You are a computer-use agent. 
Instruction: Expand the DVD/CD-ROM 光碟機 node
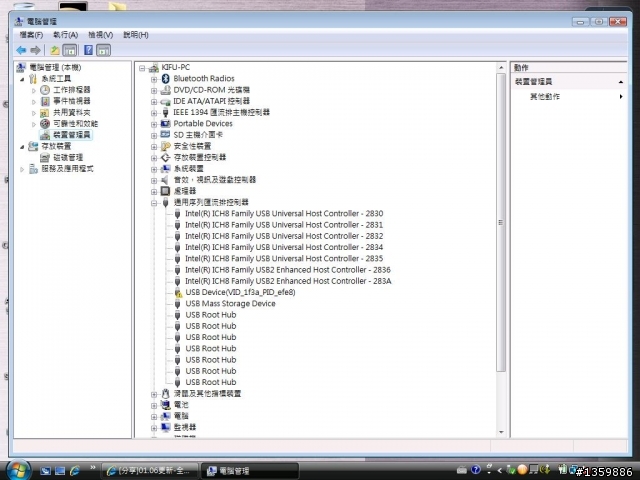[154, 91]
